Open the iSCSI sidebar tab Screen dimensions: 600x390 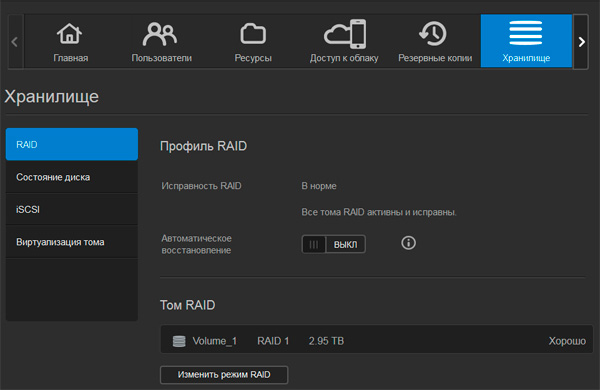click(72, 209)
